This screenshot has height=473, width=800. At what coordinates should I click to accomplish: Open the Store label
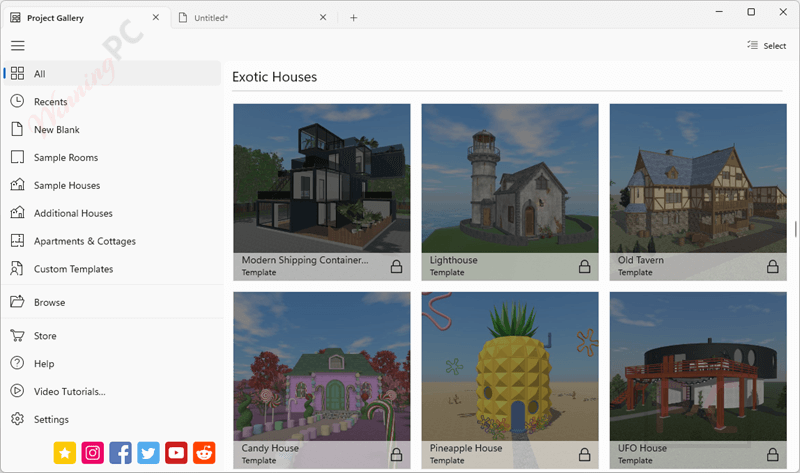point(45,336)
